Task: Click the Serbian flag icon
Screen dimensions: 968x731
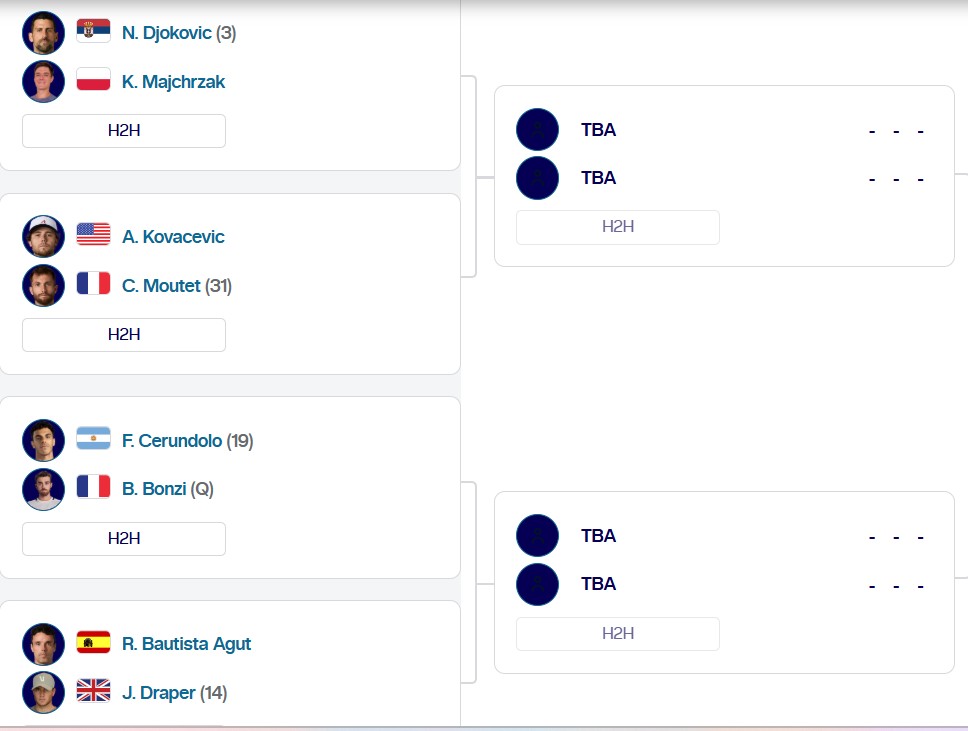Action: tap(93, 32)
